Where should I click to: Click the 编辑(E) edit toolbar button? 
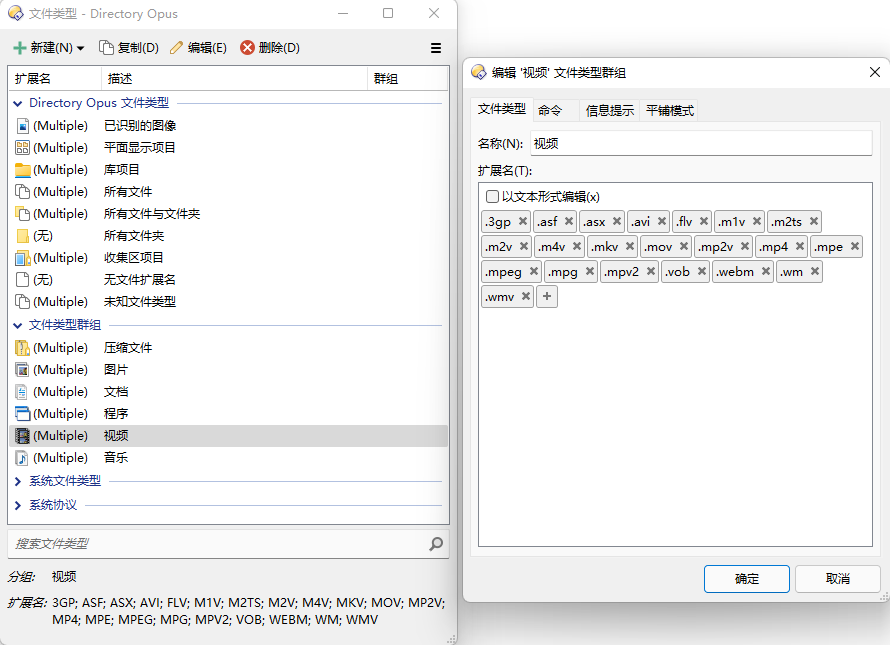199,48
